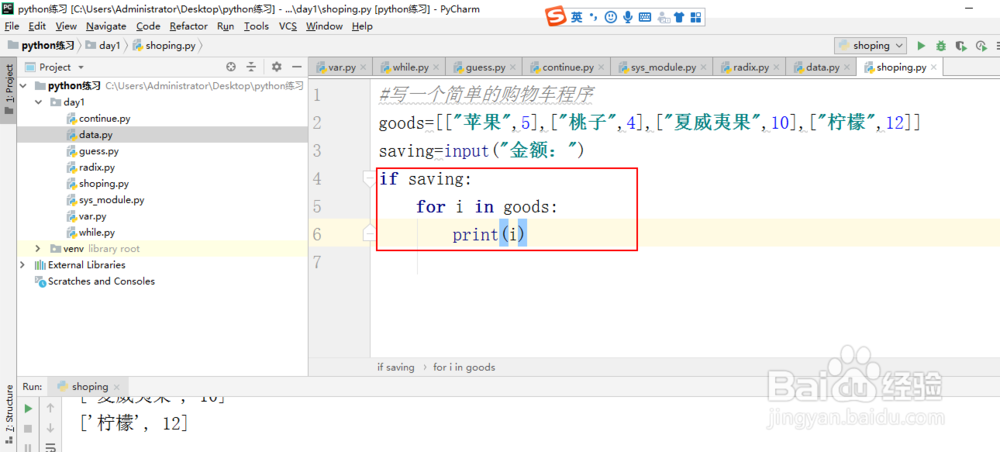Image resolution: width=1000 pixels, height=452 pixels.
Task: Open the Help menu
Action: 362,26
